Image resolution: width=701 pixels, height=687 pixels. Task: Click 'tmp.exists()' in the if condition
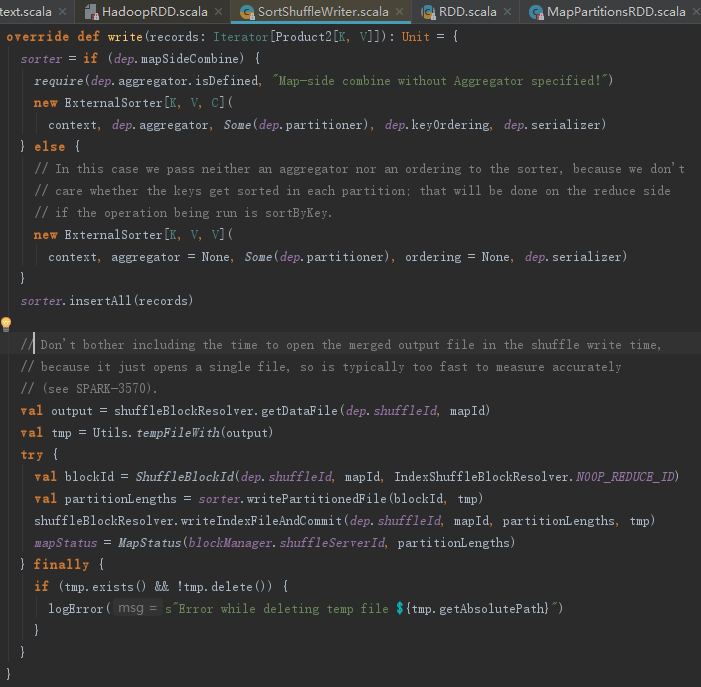click(106, 586)
